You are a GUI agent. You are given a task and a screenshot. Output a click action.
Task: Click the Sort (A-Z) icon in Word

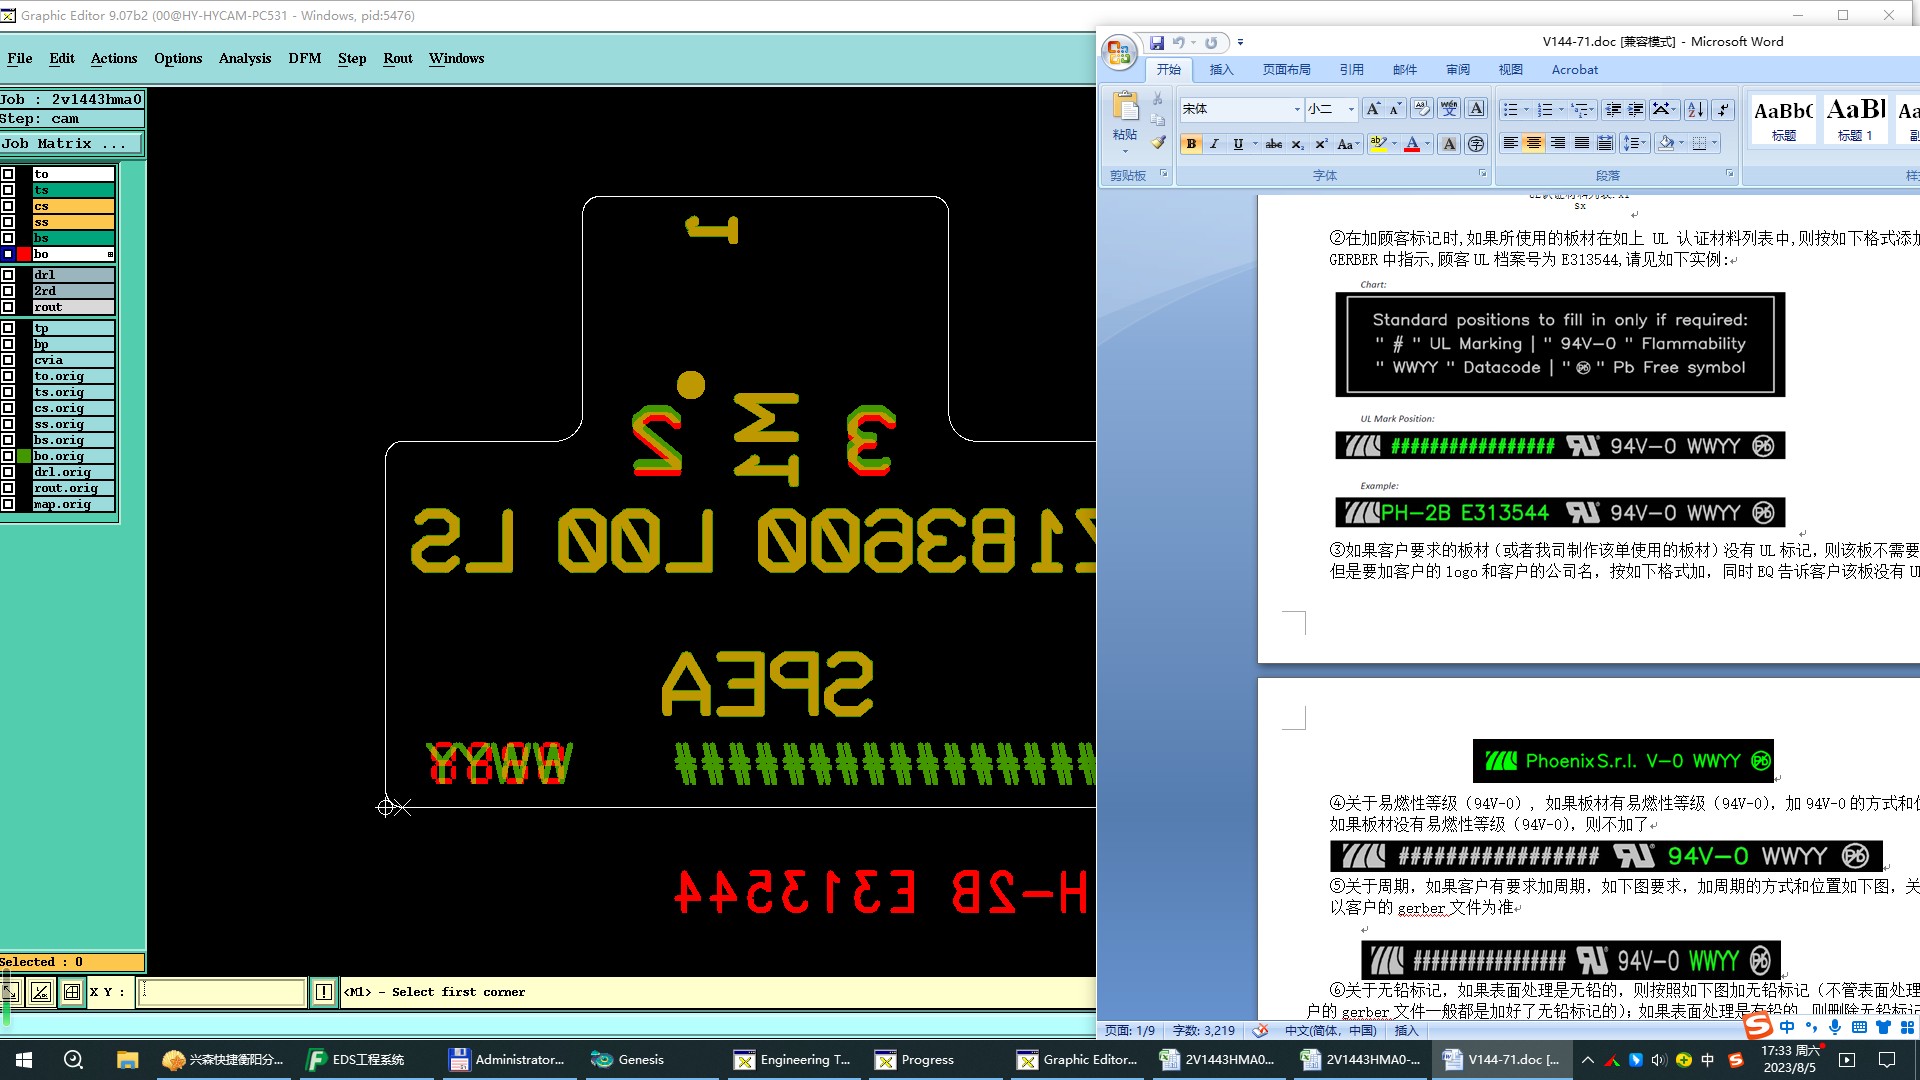(x=1696, y=109)
